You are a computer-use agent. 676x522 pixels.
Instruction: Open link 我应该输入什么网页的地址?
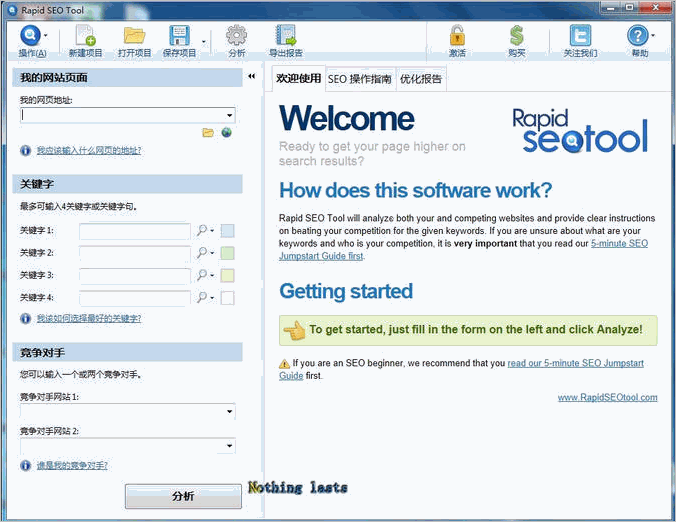click(89, 150)
